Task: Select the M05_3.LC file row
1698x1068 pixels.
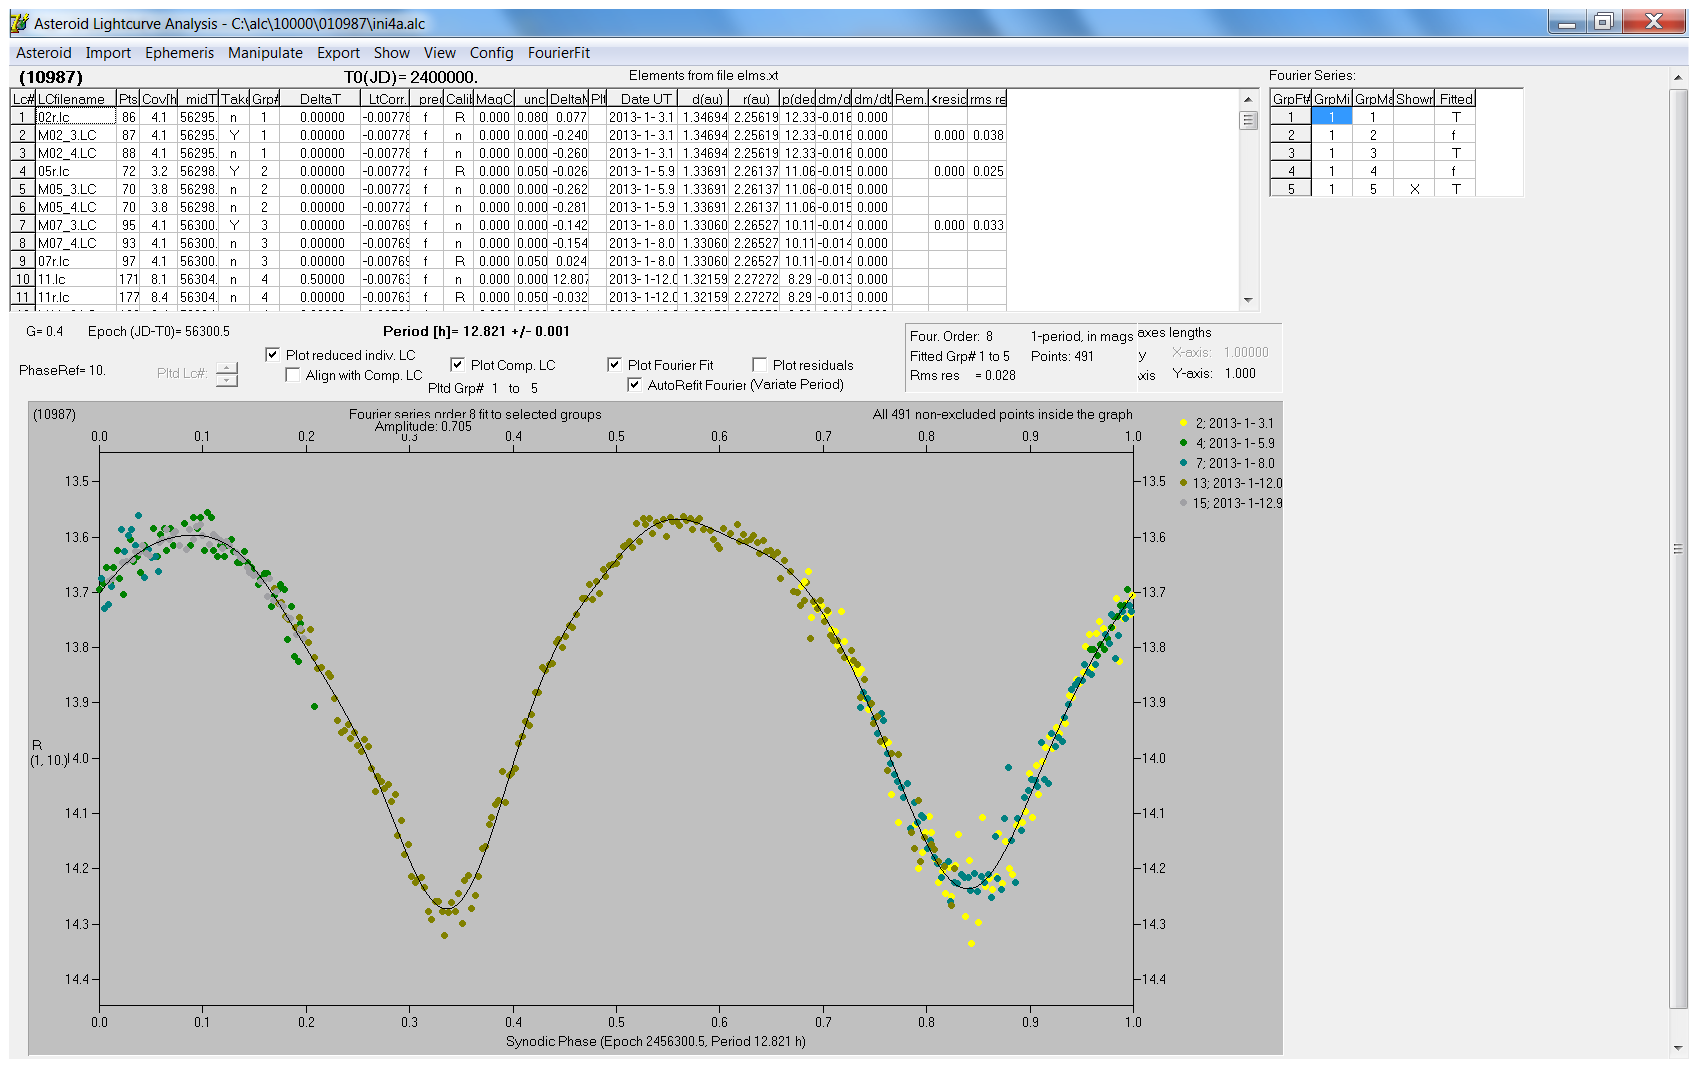Action: click(x=508, y=189)
